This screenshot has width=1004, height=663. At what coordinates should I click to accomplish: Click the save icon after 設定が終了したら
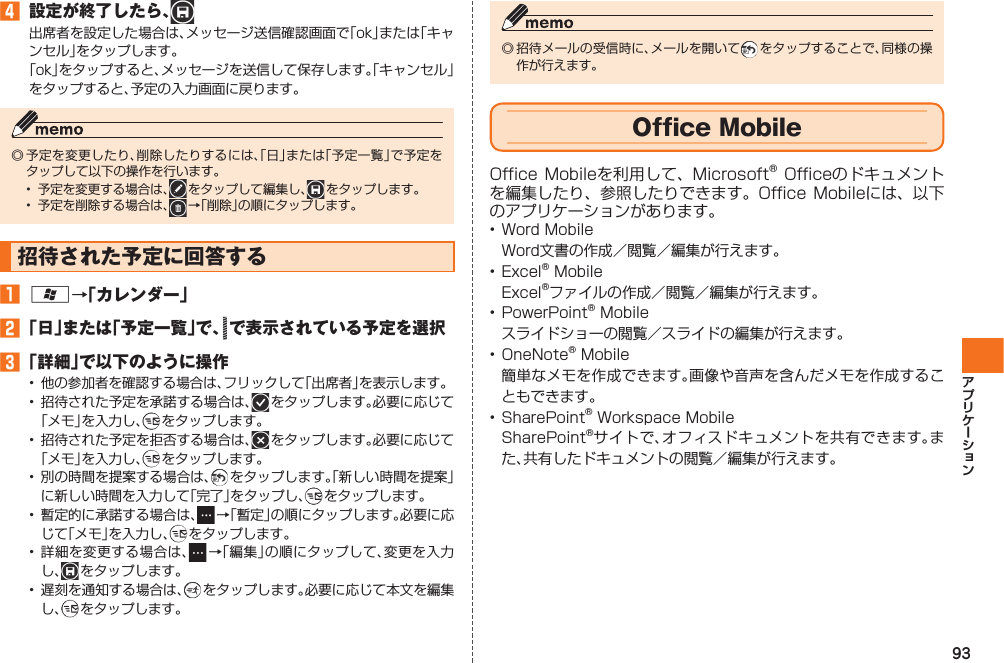tap(182, 12)
